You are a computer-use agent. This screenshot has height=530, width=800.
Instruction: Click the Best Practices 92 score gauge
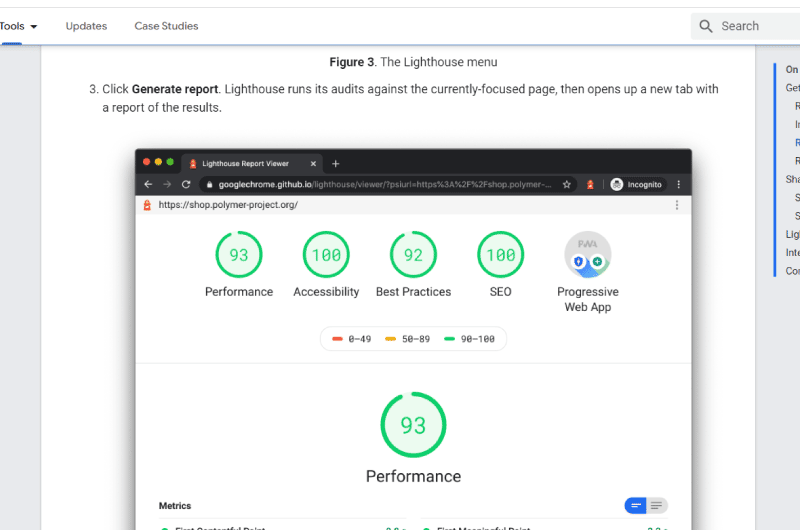[x=413, y=255]
